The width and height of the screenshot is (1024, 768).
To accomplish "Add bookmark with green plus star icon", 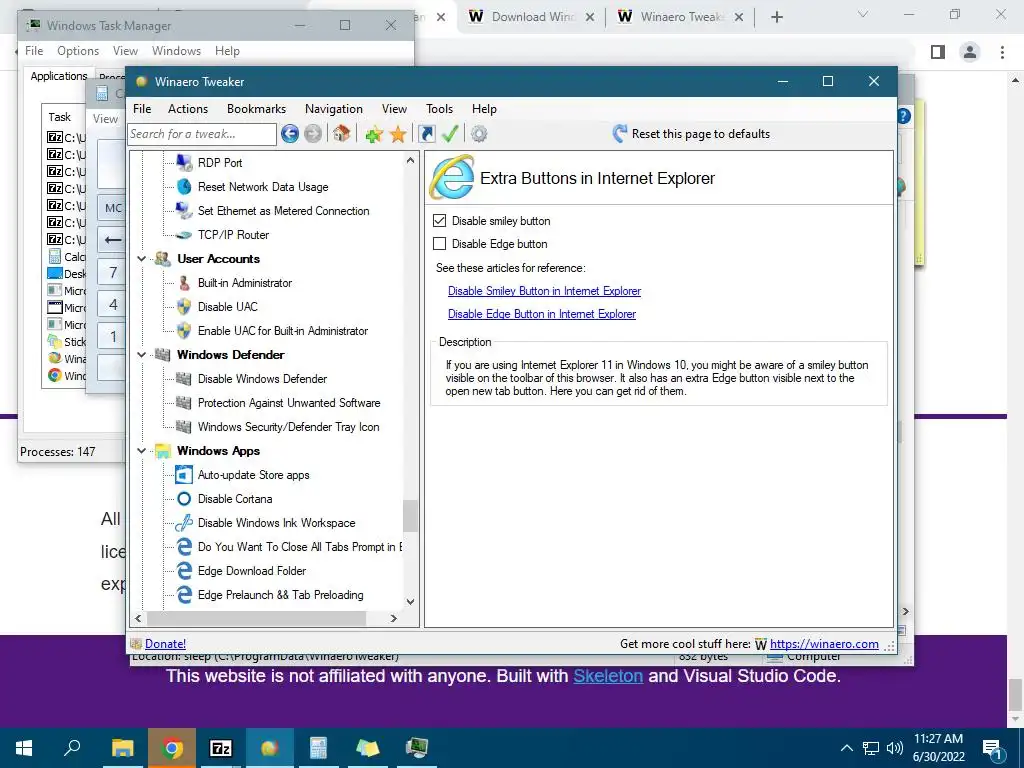I will [374, 134].
